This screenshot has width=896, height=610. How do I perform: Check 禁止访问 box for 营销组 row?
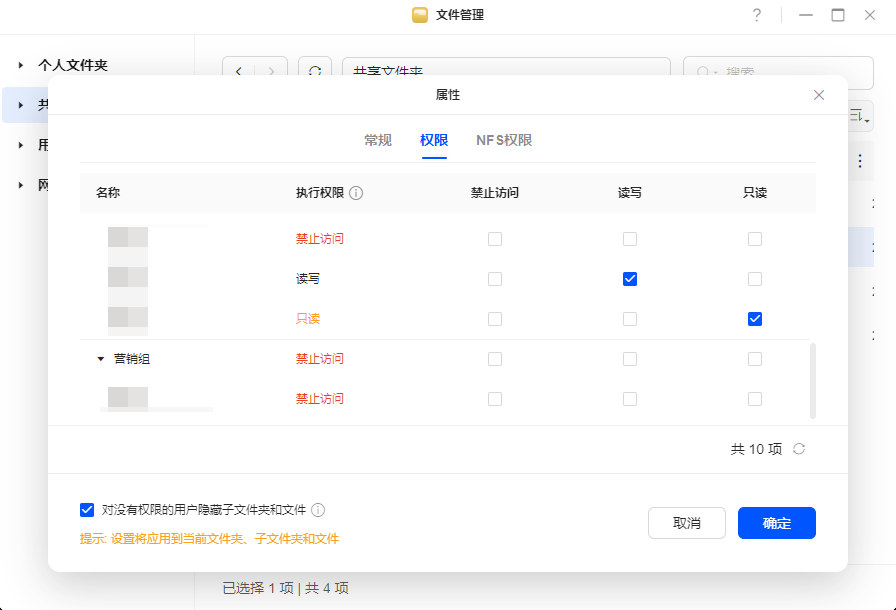495,359
